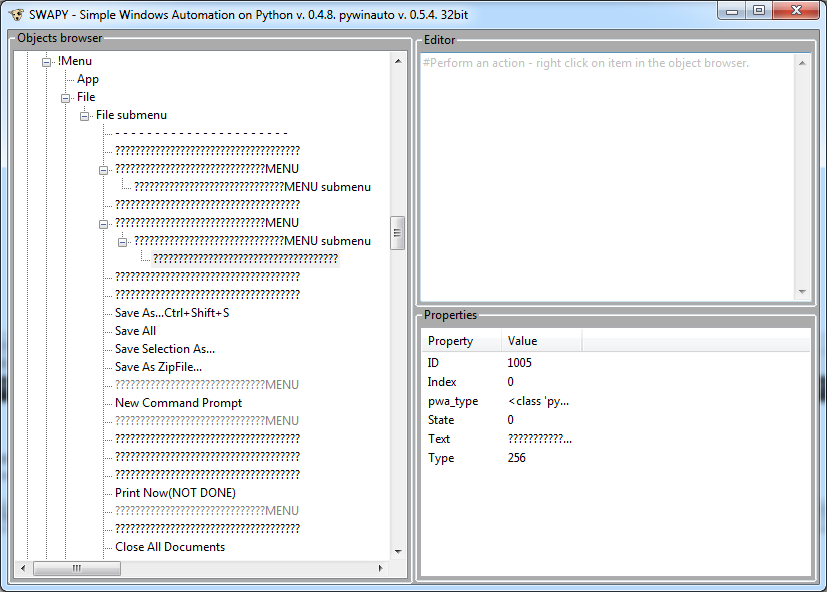Collapse the File submenu node
The height and width of the screenshot is (592, 827).
pos(84,116)
